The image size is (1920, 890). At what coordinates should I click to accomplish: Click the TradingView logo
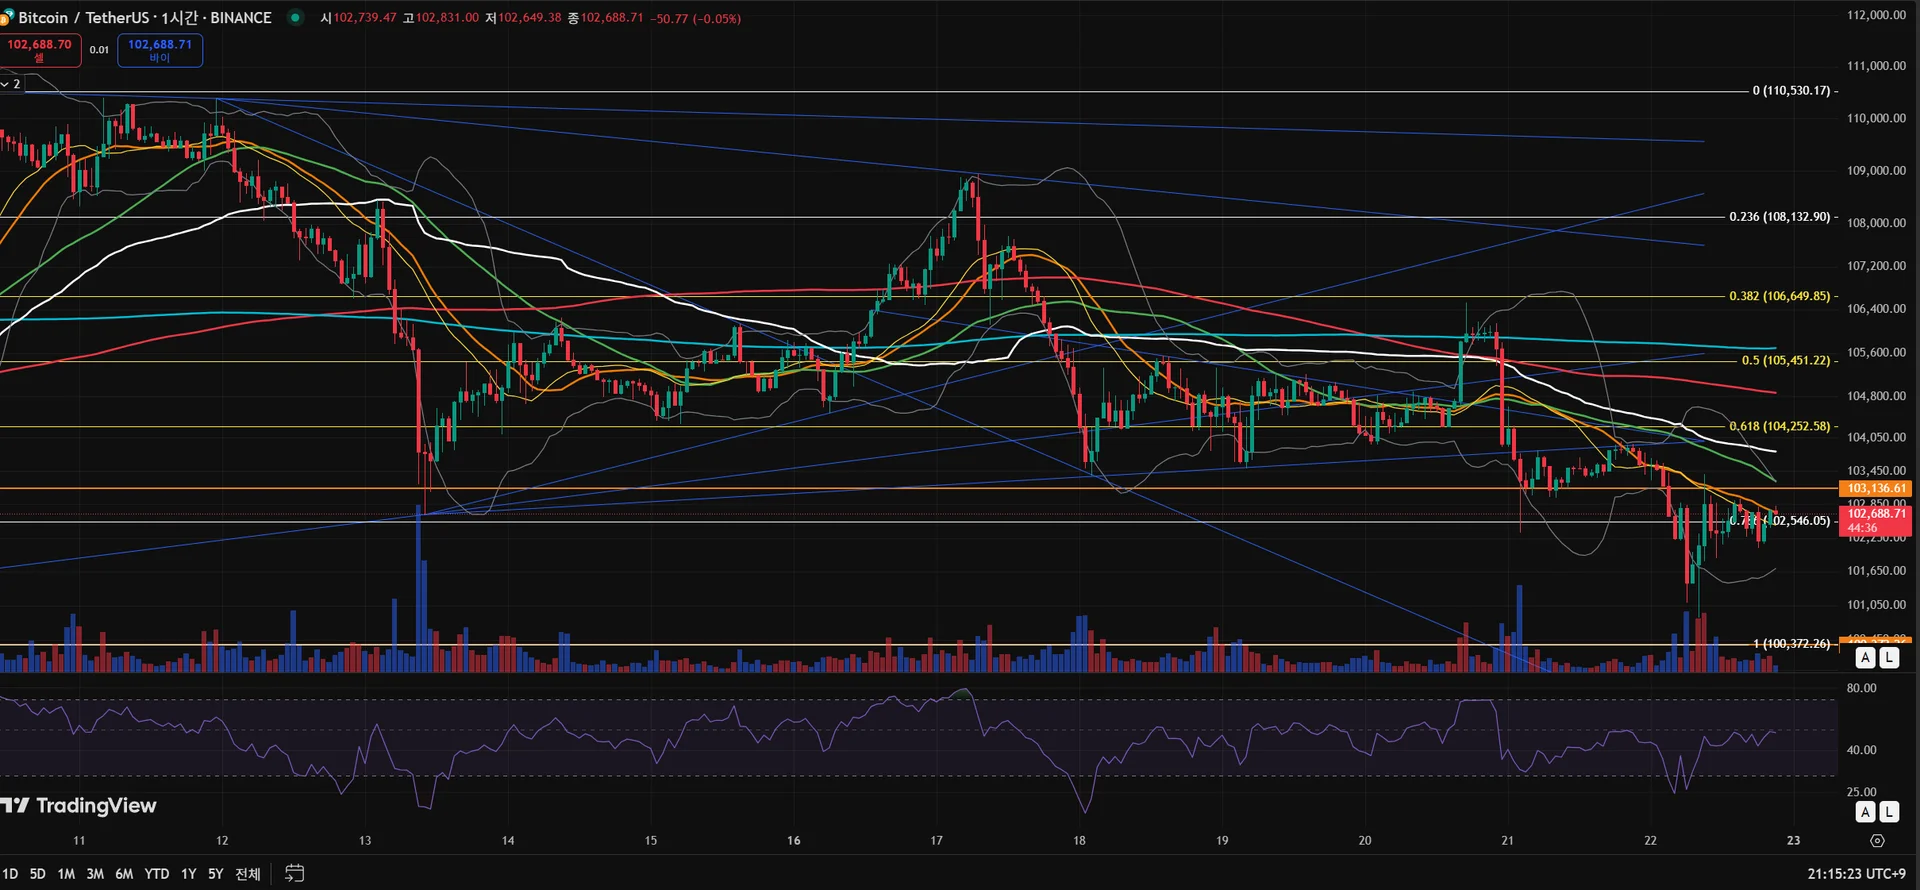[79, 806]
